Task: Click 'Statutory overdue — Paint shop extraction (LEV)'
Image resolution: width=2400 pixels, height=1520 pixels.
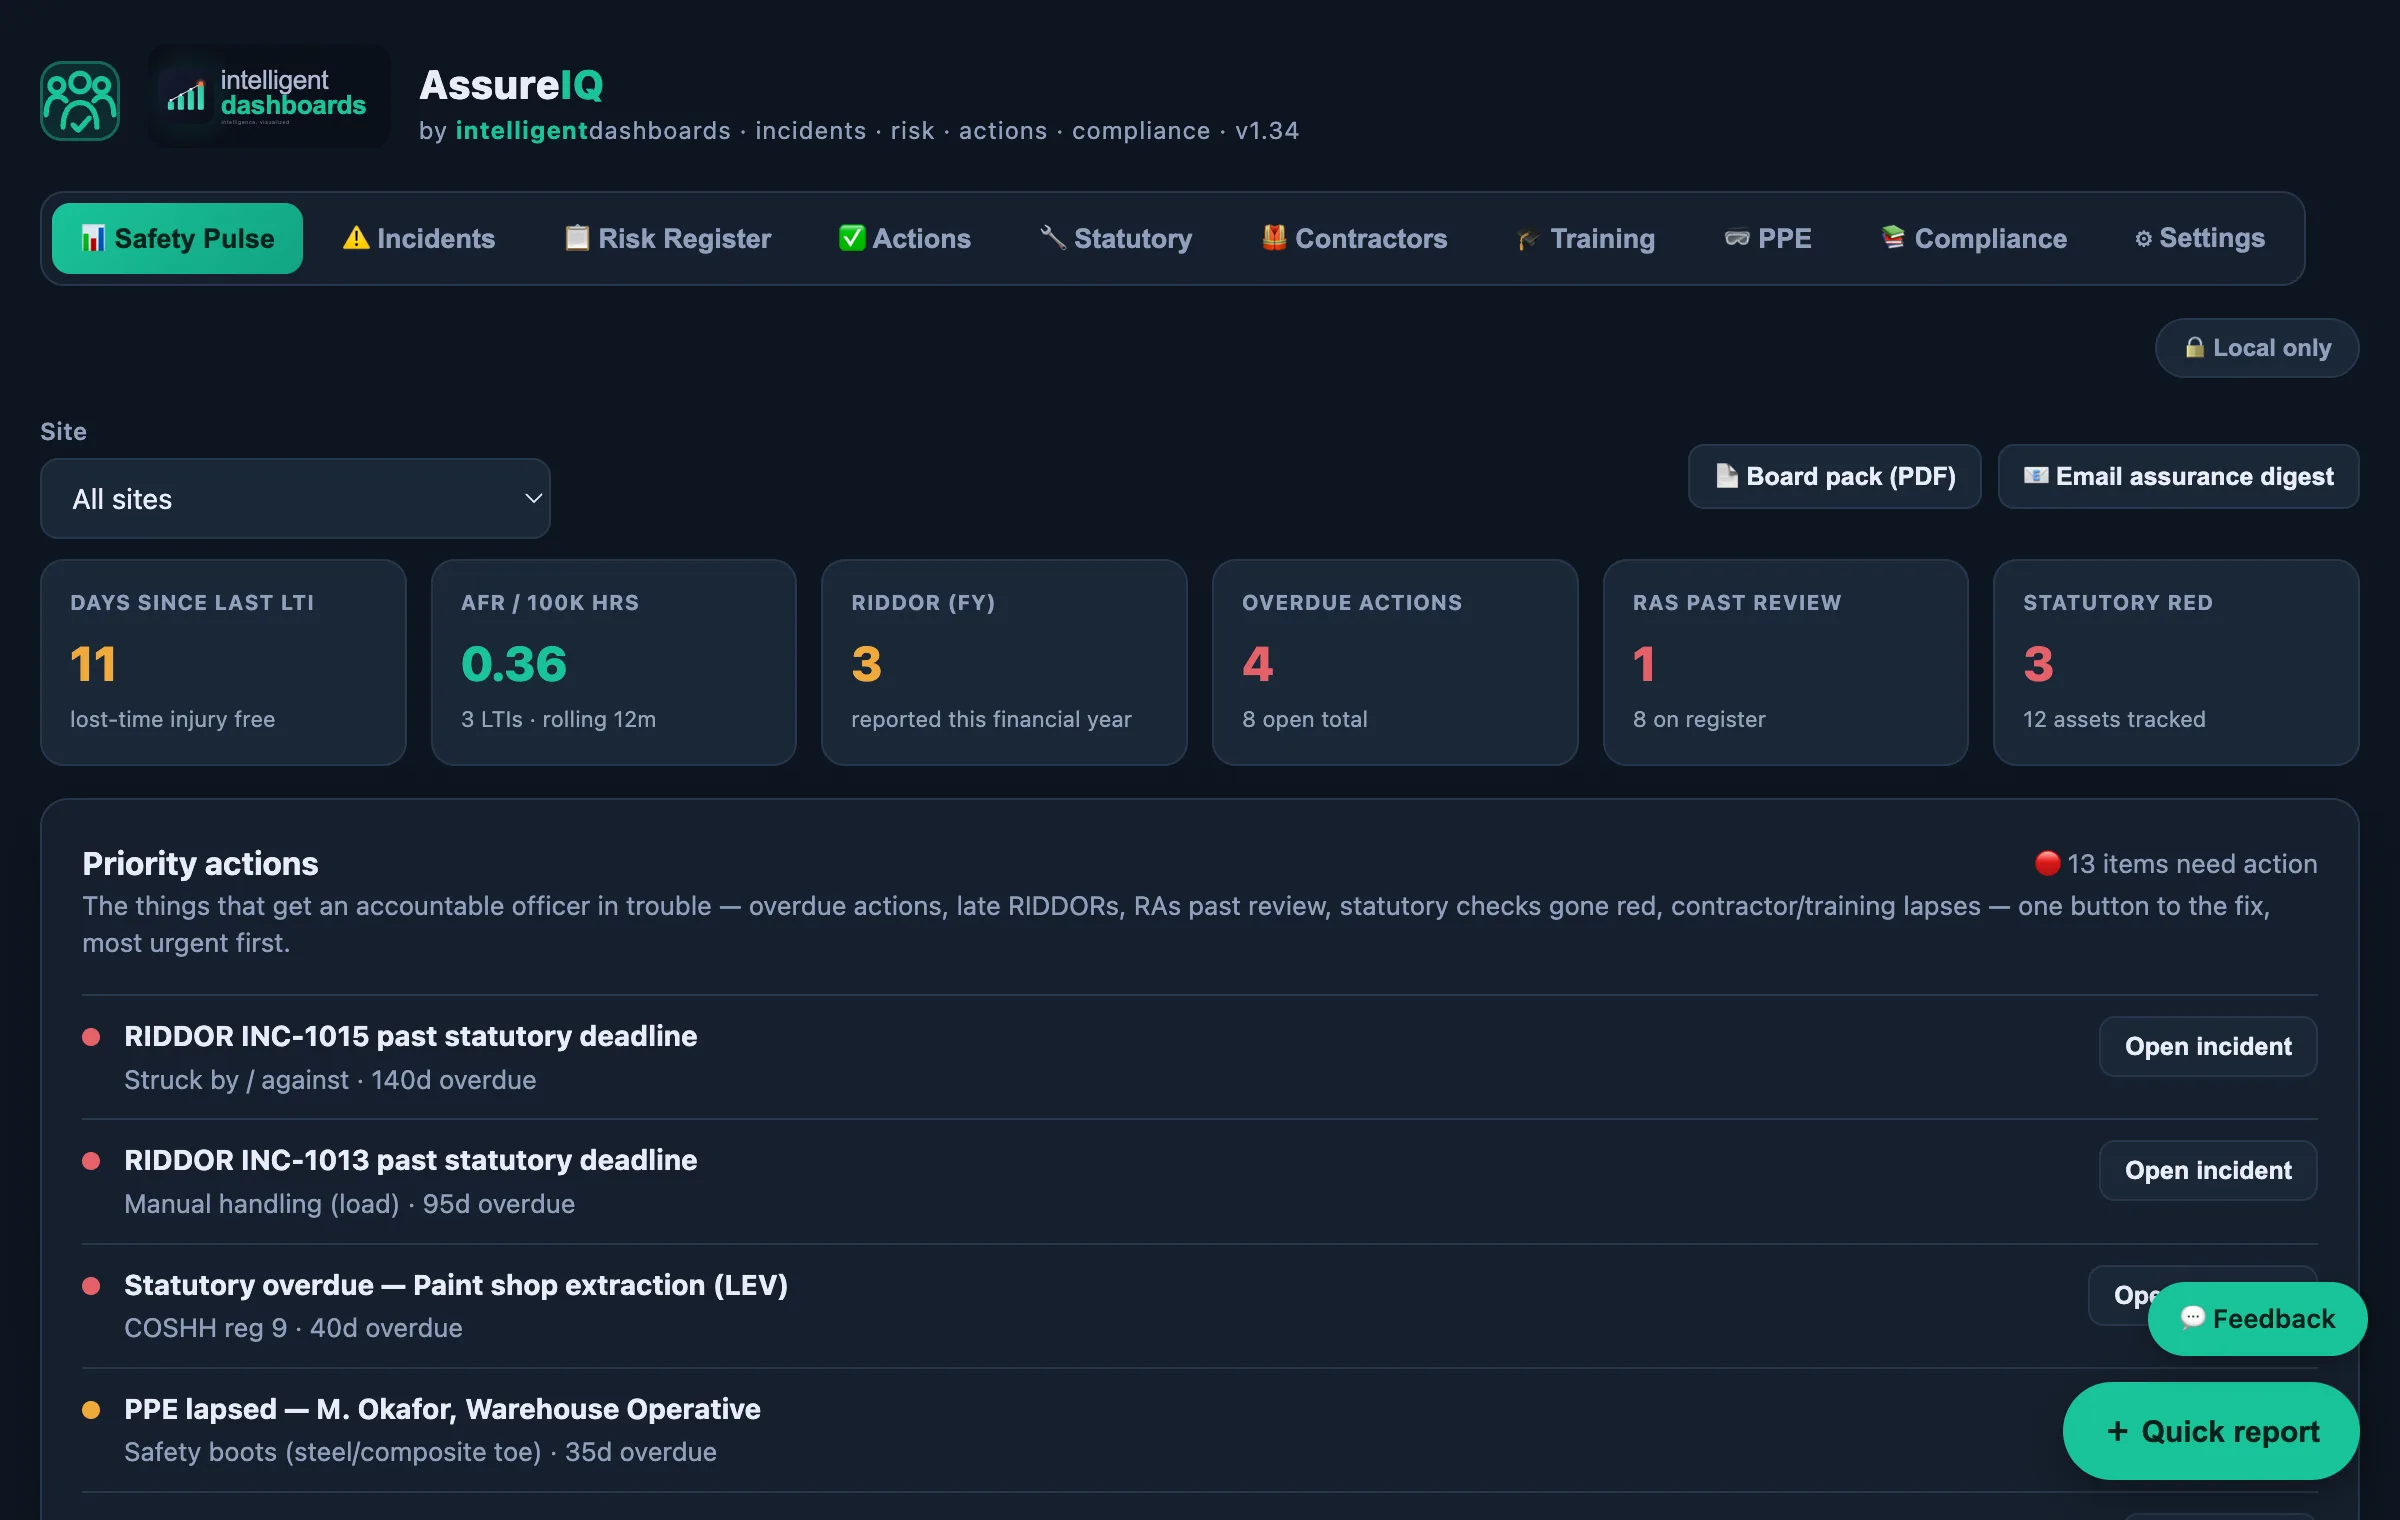Action: pos(456,1284)
